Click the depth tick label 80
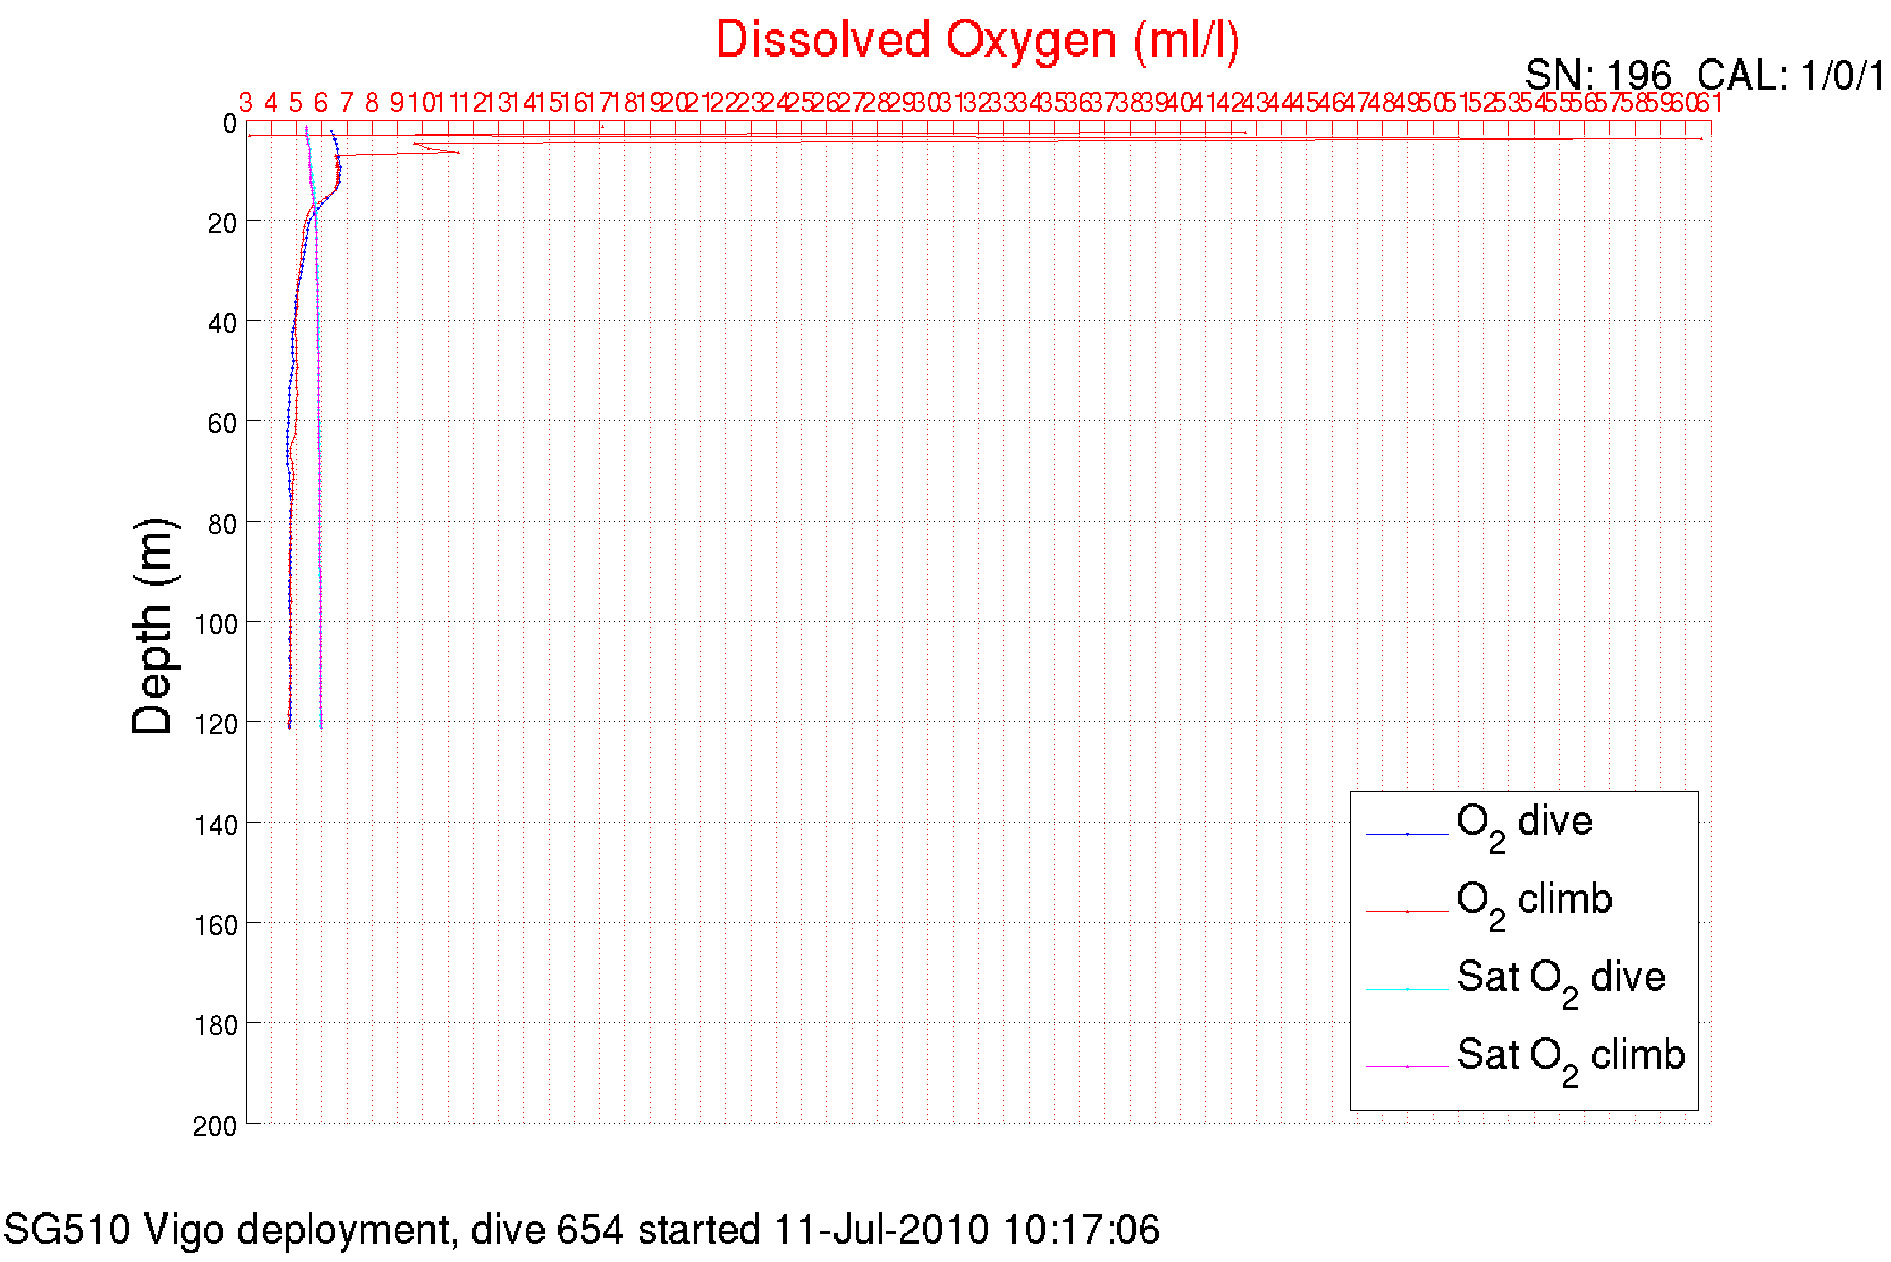This screenshot has width=1891, height=1262. [x=222, y=524]
